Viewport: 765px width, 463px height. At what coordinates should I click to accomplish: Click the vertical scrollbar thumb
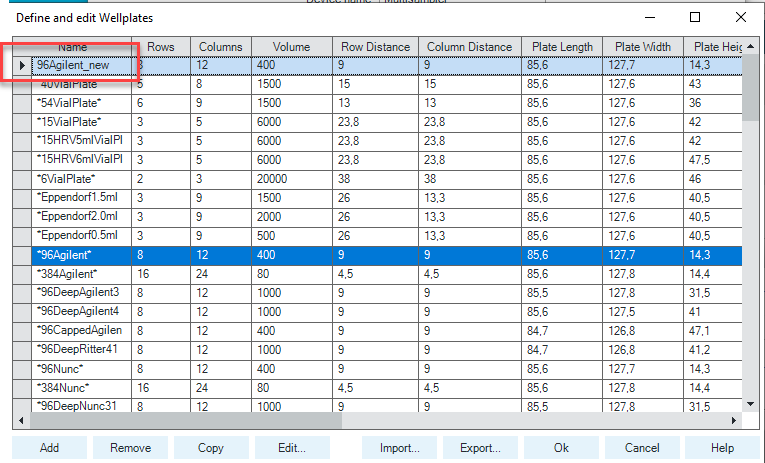pos(750,88)
